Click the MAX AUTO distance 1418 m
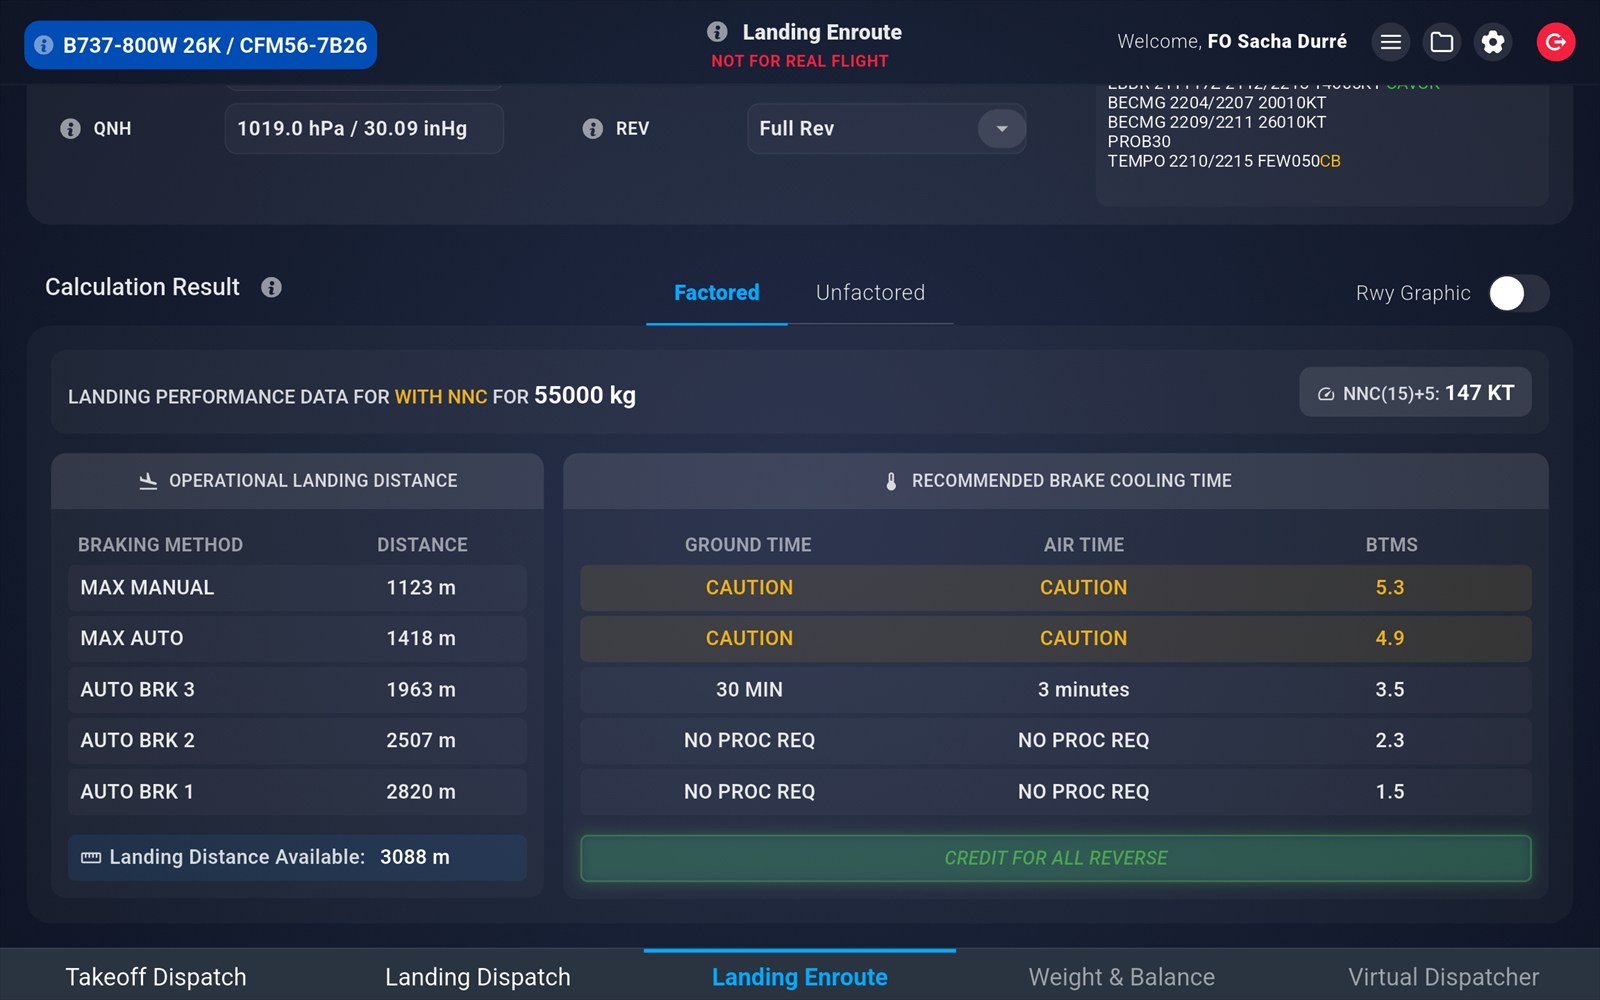 click(421, 638)
